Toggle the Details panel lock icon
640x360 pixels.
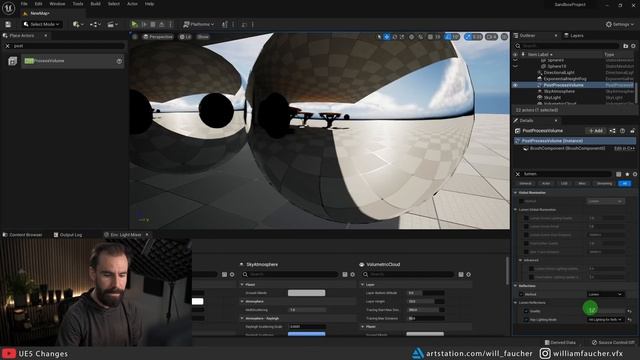click(x=632, y=131)
